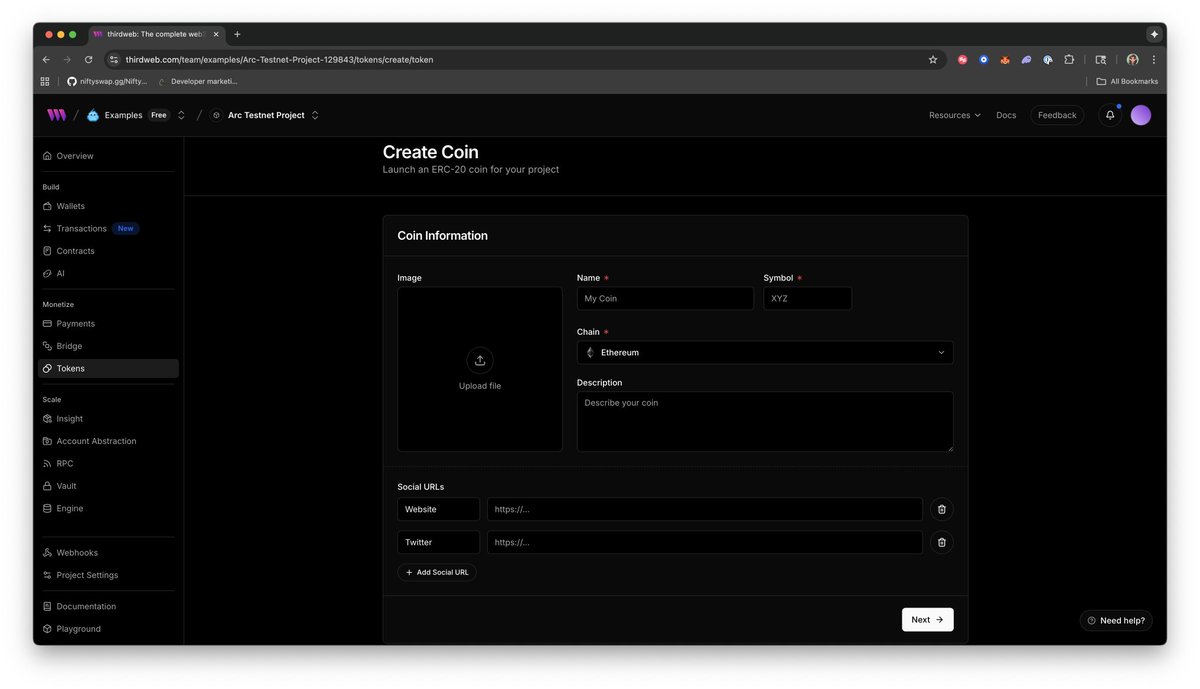This screenshot has width=1200, height=689.
Task: Open the Chain dropdown showing Ethereum
Action: pyautogui.click(x=764, y=353)
